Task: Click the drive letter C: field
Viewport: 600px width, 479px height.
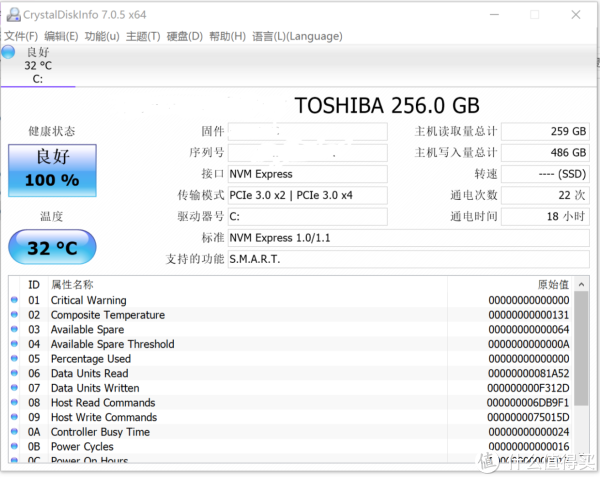Action: pyautogui.click(x=308, y=217)
